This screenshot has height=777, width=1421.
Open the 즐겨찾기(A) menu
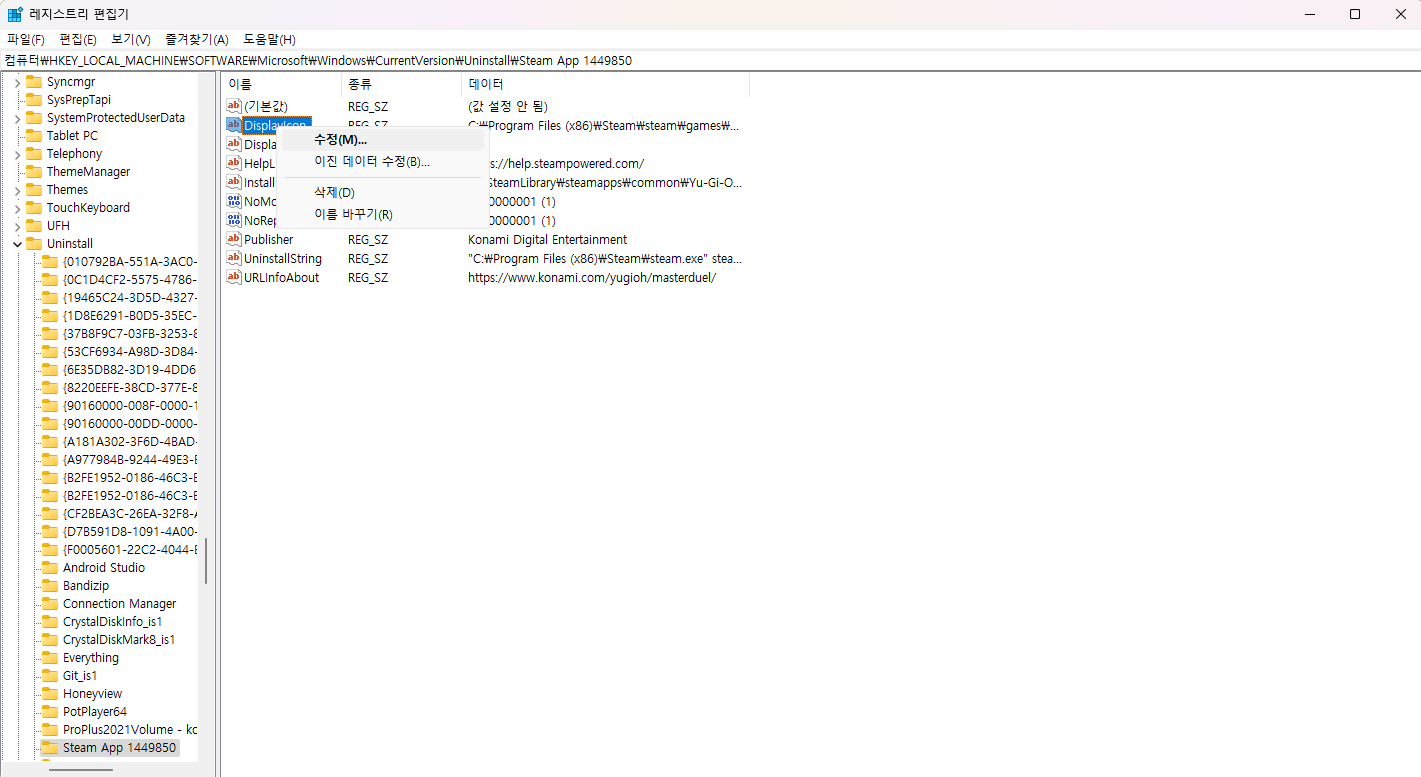tap(197, 39)
